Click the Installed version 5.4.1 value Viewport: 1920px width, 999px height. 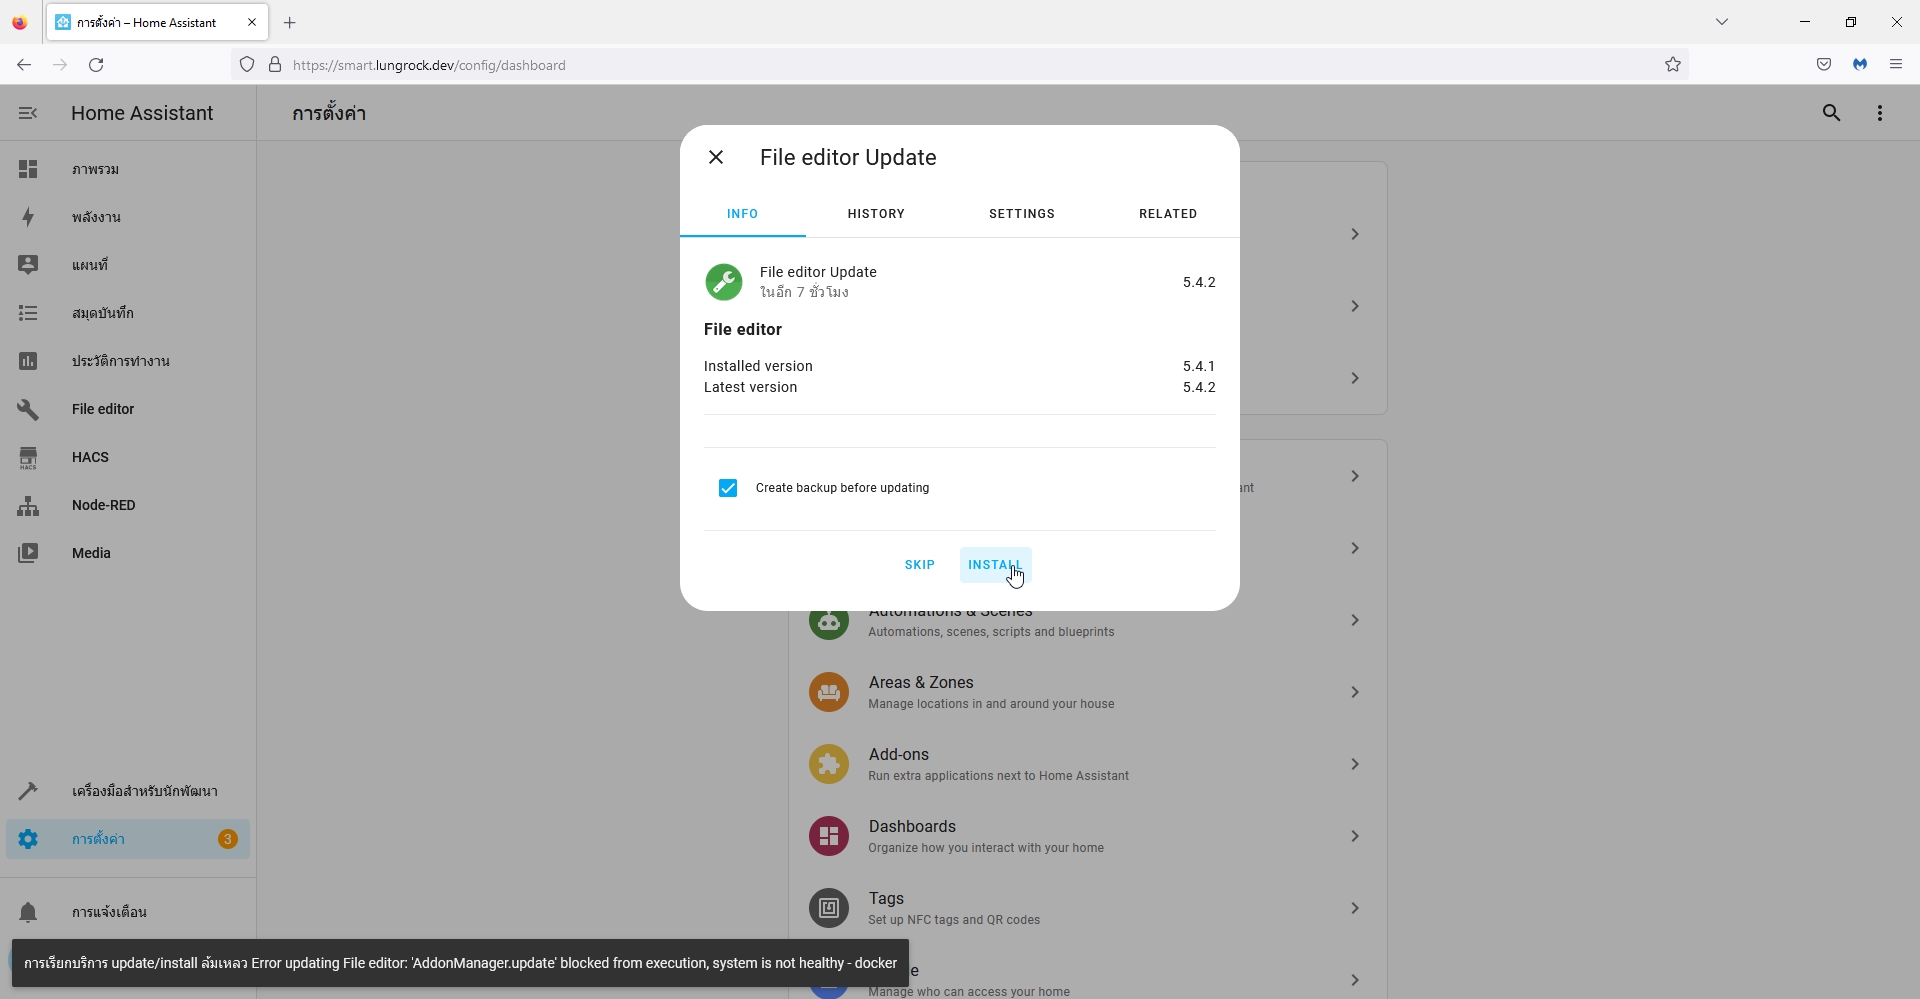[x=1199, y=366]
